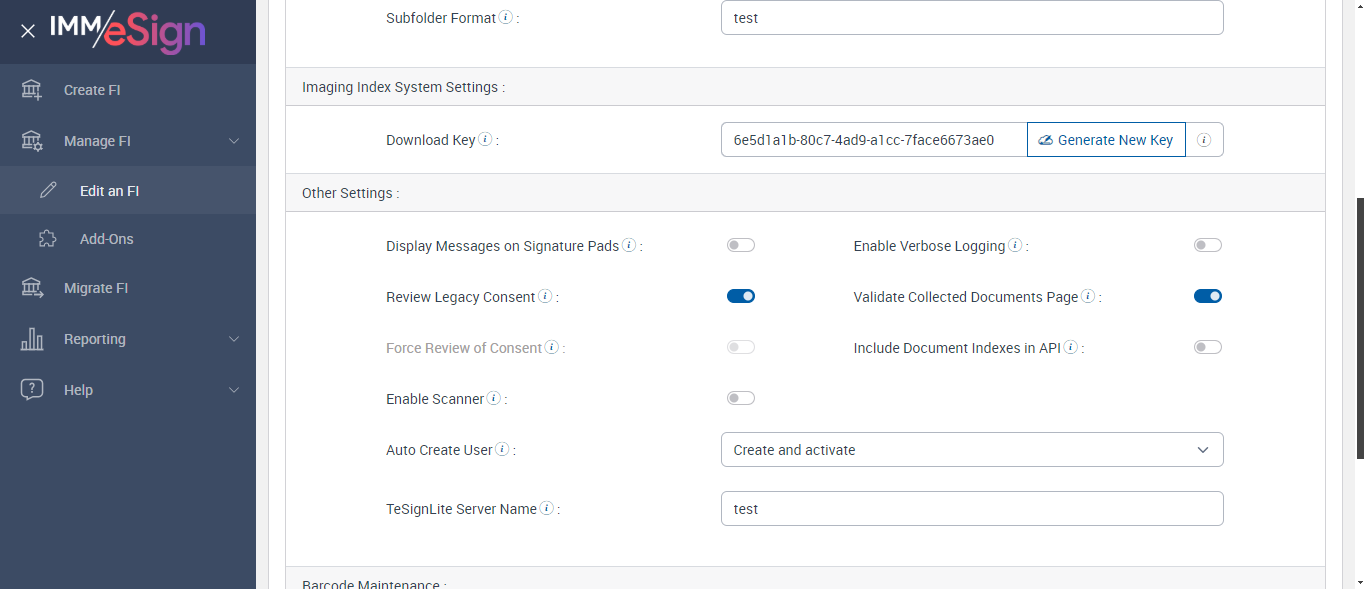The image size is (1366, 589).
Task: Click the info icon beside Generate New Key
Action: click(x=1204, y=140)
